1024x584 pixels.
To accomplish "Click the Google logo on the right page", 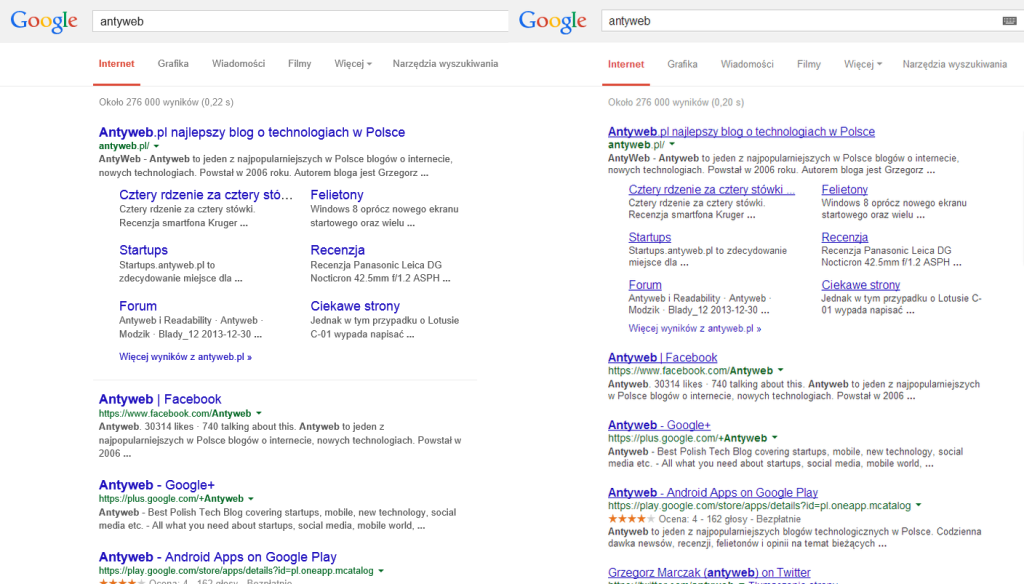I will pyautogui.click(x=552, y=21).
